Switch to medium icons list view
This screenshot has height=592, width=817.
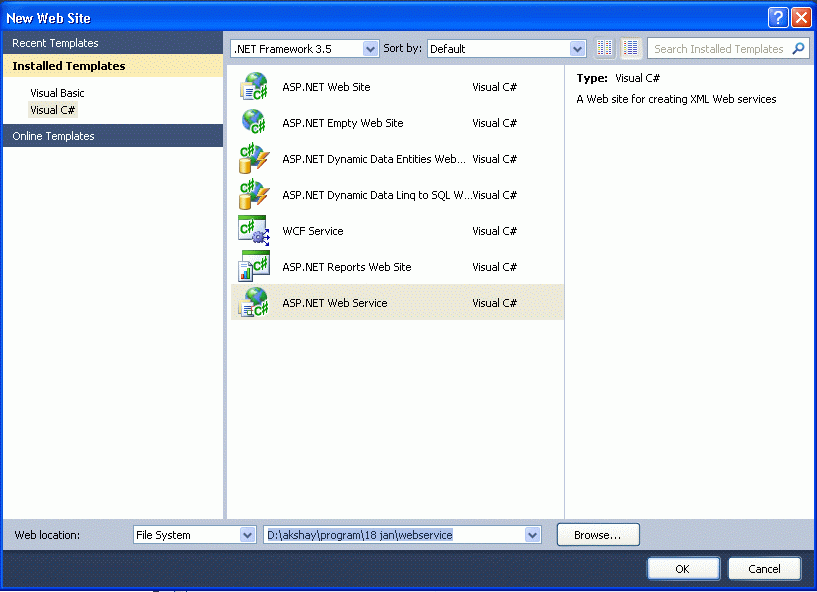[x=630, y=48]
